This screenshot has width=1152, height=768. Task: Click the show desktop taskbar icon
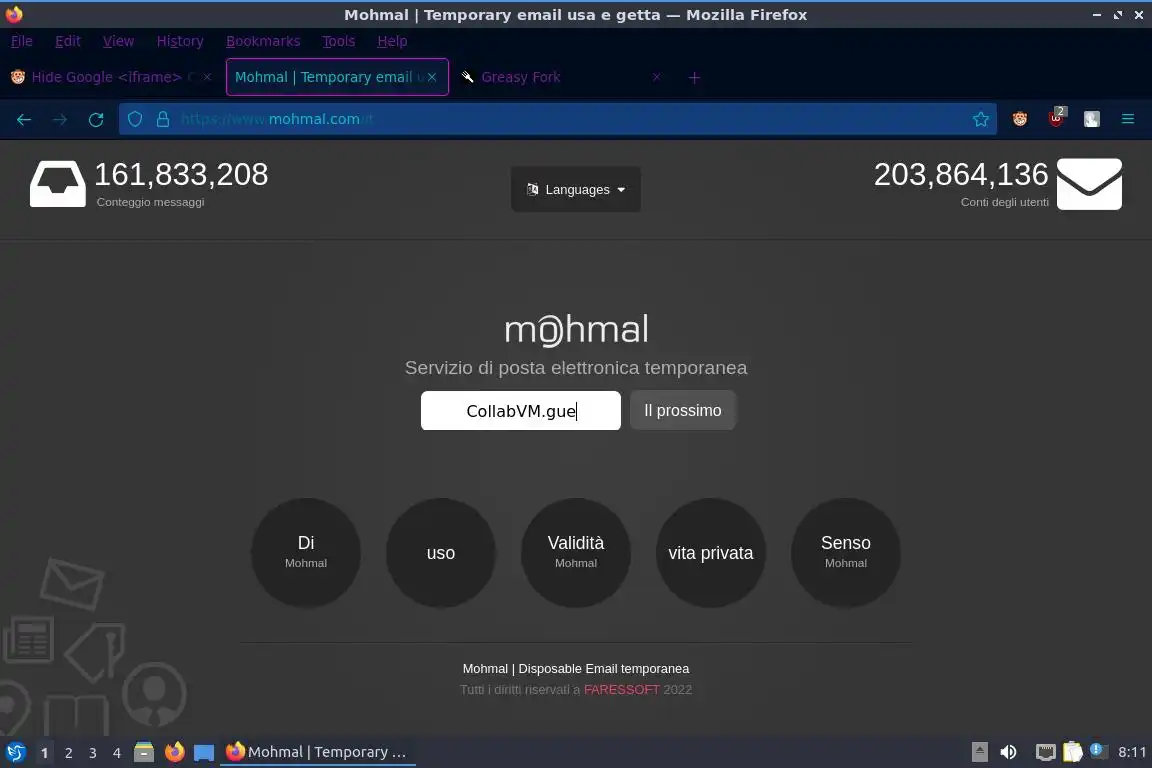(204, 752)
